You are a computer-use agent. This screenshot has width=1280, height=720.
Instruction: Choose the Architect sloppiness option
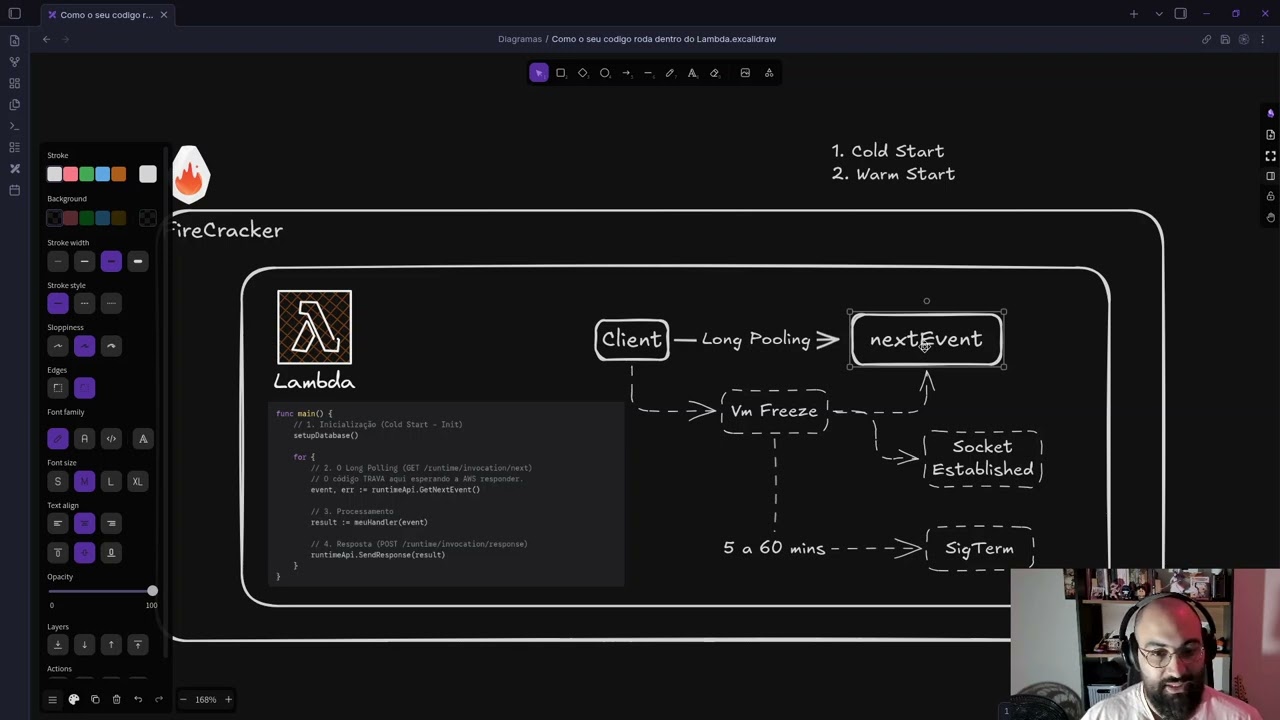pos(58,346)
